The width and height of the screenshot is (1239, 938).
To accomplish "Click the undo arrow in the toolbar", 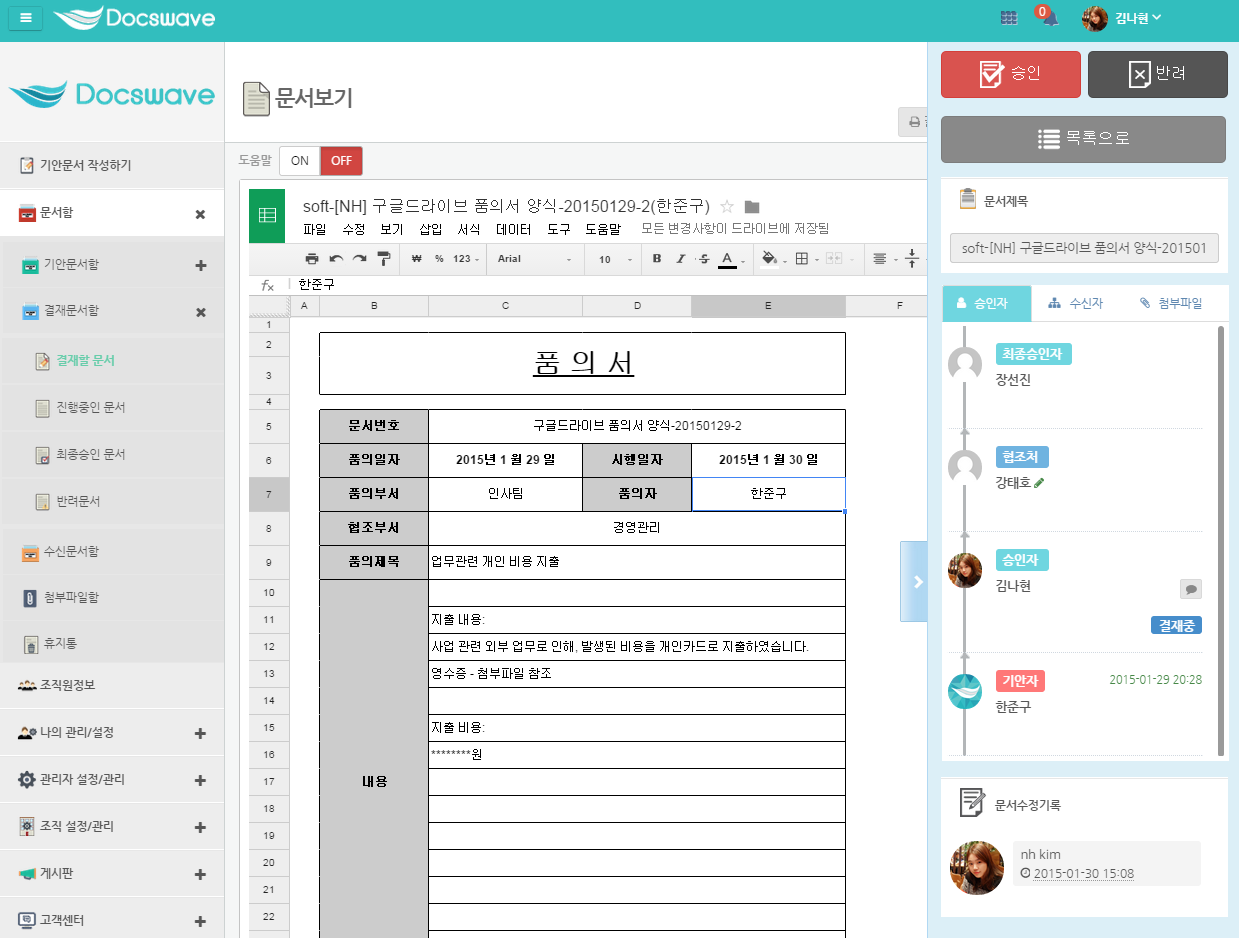I will tap(336, 259).
